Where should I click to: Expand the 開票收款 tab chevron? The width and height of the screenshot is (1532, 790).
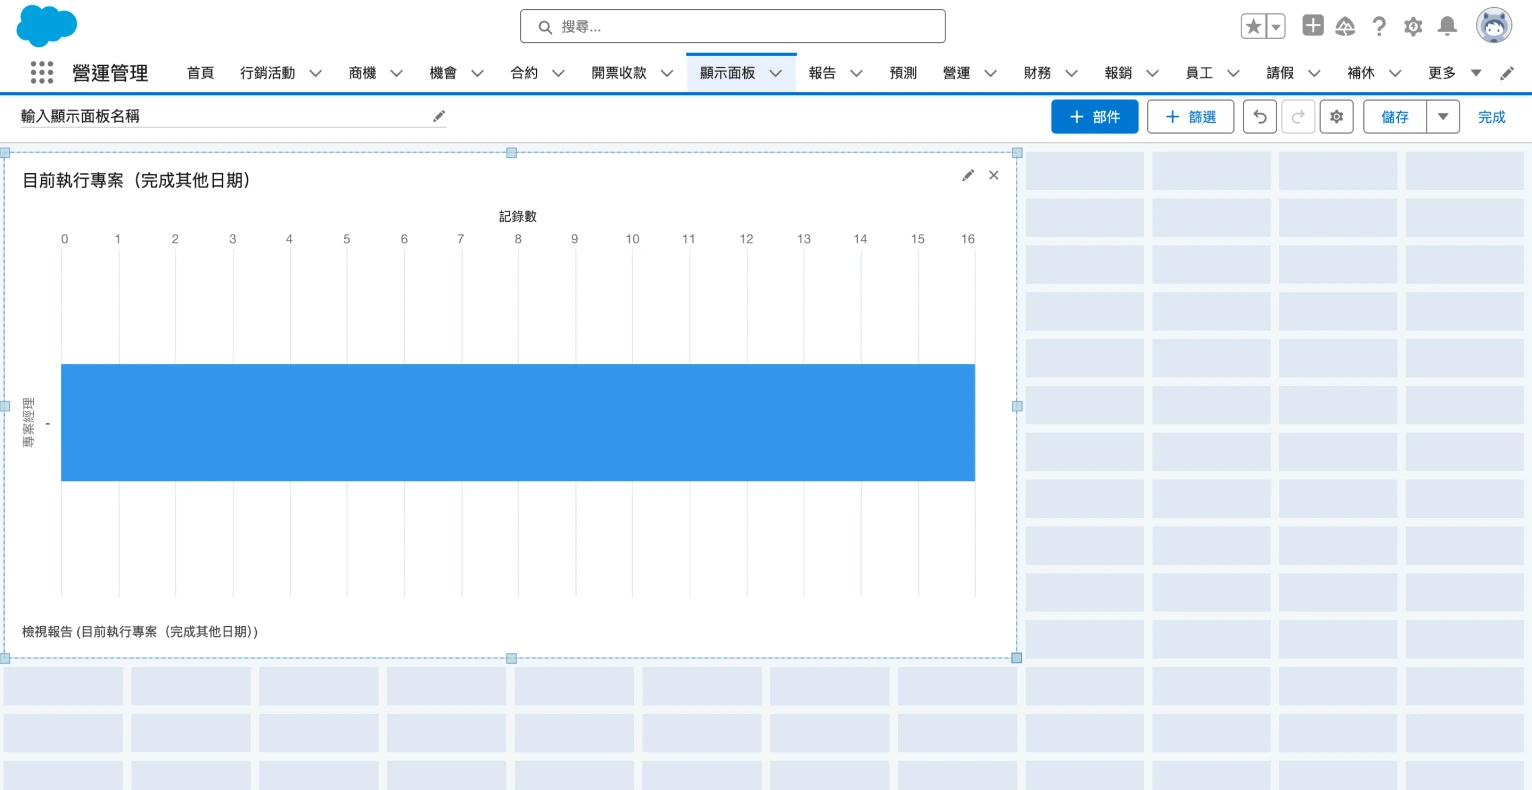pos(666,73)
